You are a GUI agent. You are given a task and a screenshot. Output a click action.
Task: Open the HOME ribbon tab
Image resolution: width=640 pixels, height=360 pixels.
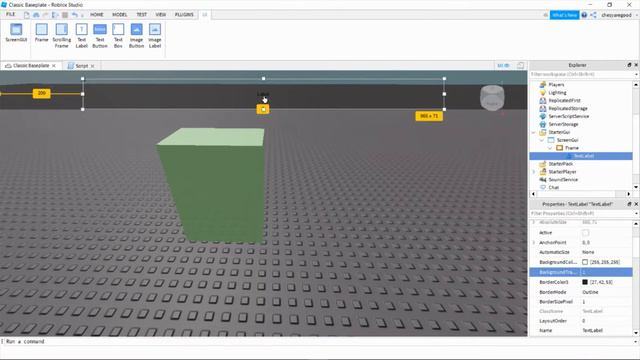tap(97, 15)
